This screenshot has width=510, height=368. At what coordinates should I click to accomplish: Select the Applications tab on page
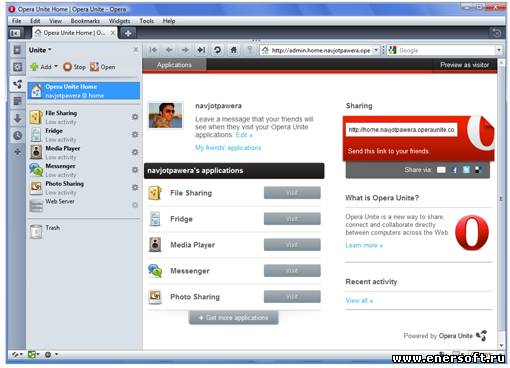tap(174, 65)
